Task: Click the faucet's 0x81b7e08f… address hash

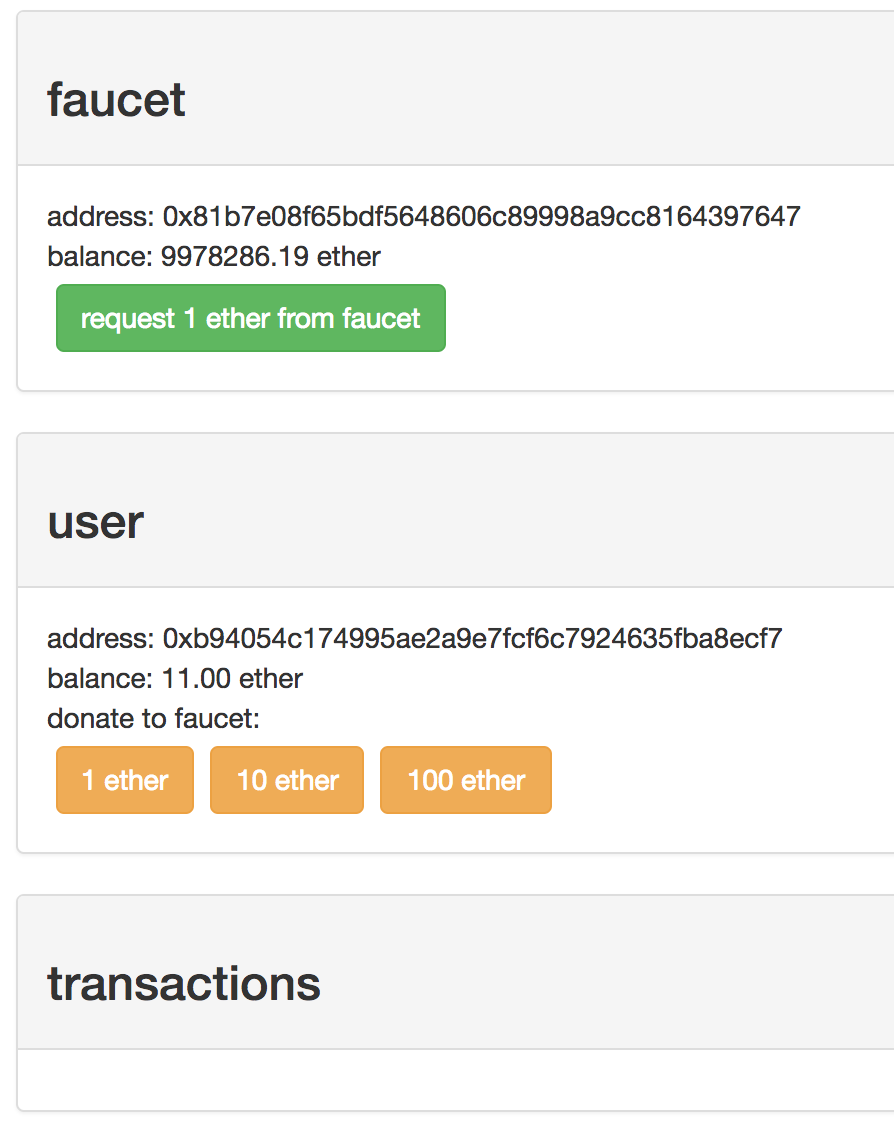Action: tap(481, 216)
